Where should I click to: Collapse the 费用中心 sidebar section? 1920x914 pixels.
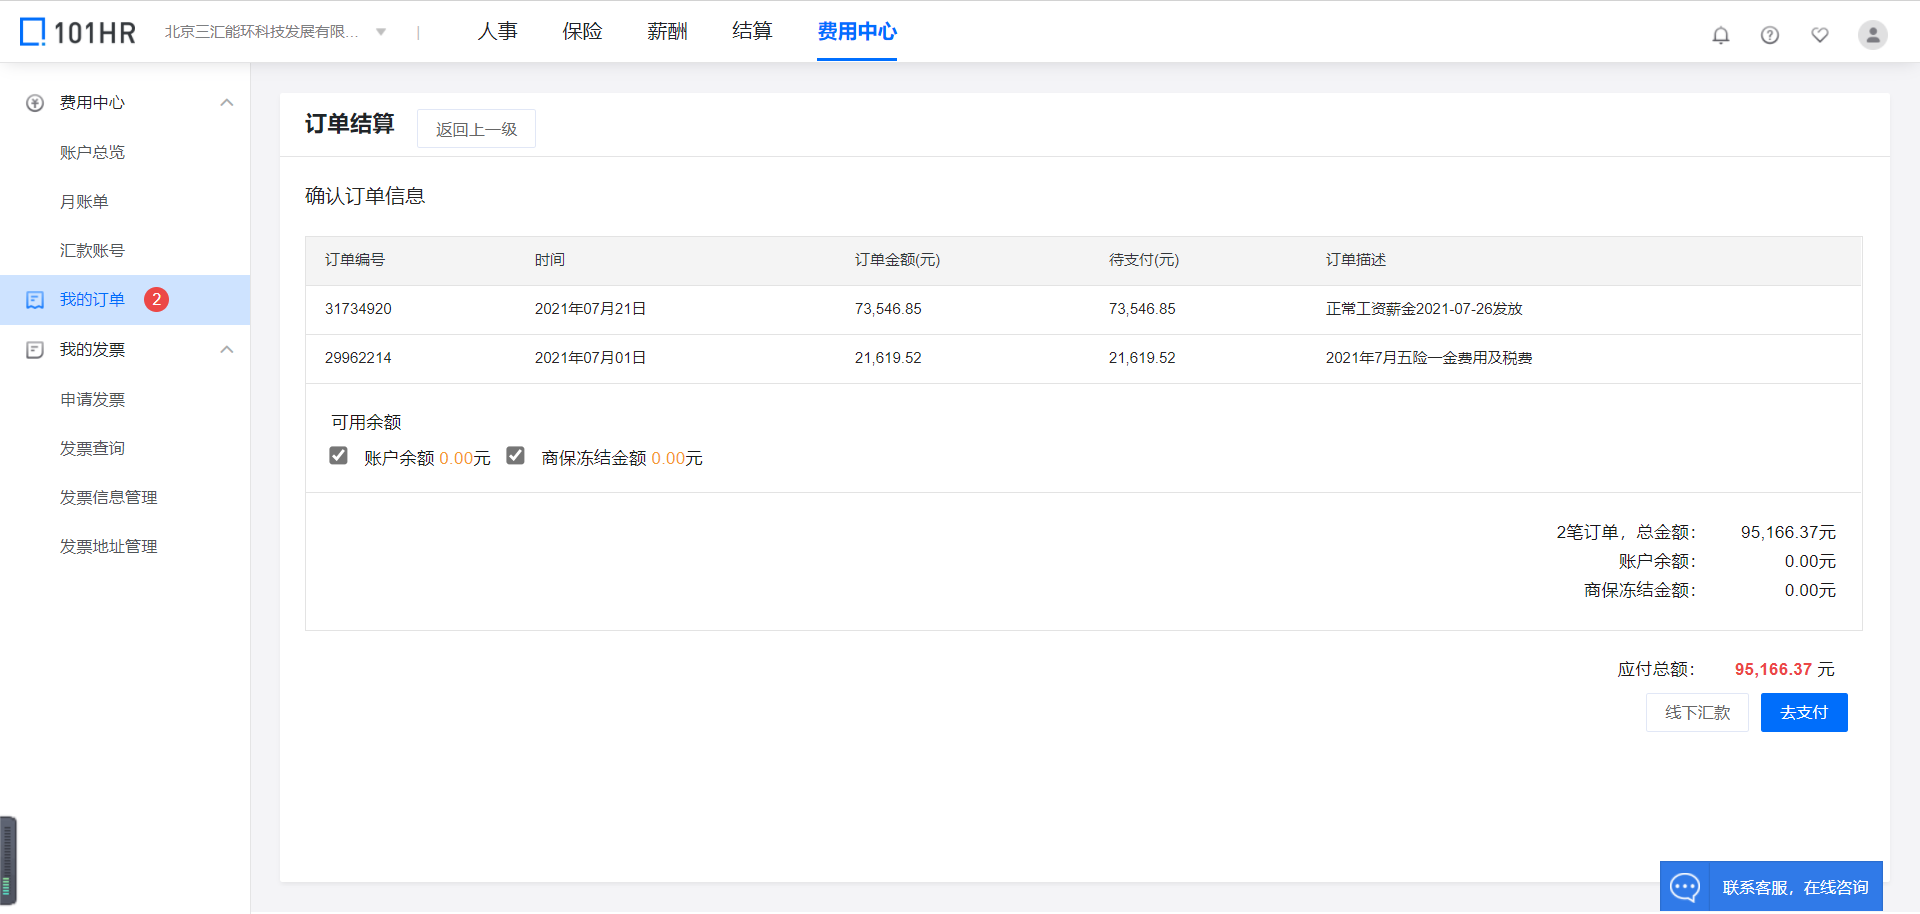pyautogui.click(x=227, y=103)
